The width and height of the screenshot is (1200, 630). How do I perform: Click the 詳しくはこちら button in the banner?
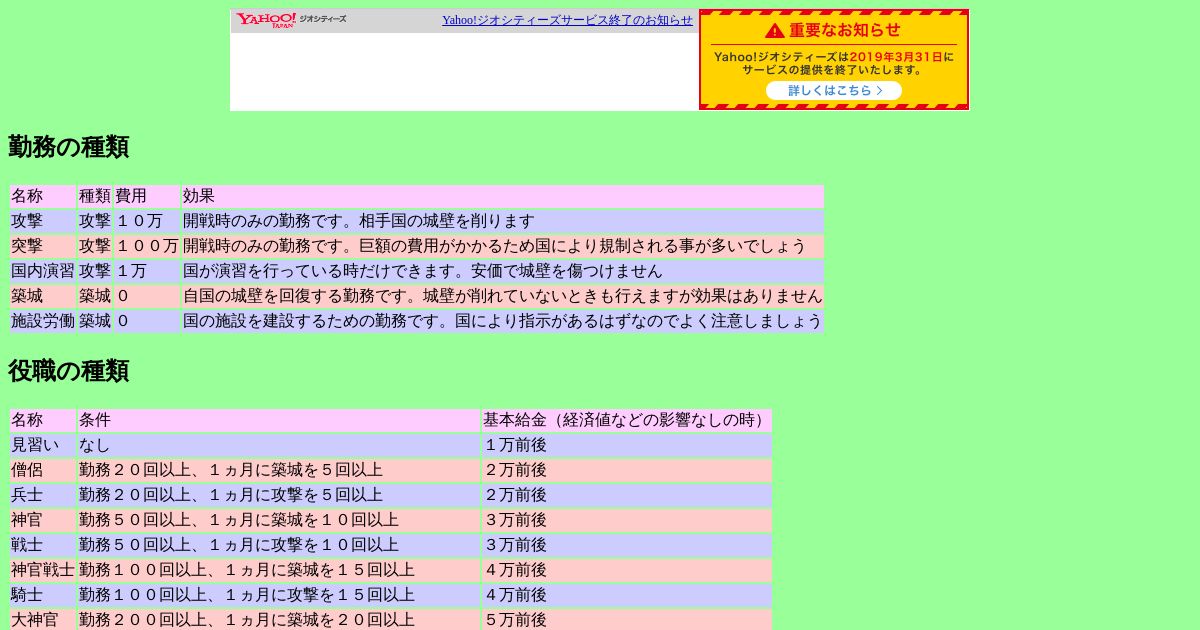[x=834, y=90]
